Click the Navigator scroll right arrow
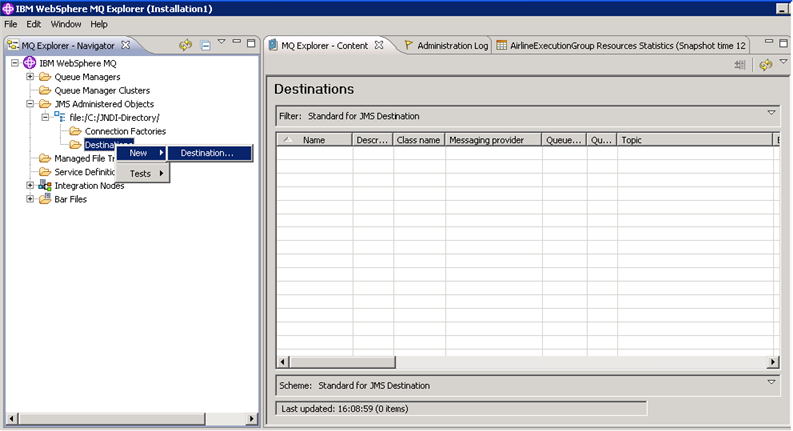793x431 pixels. (x=251, y=419)
